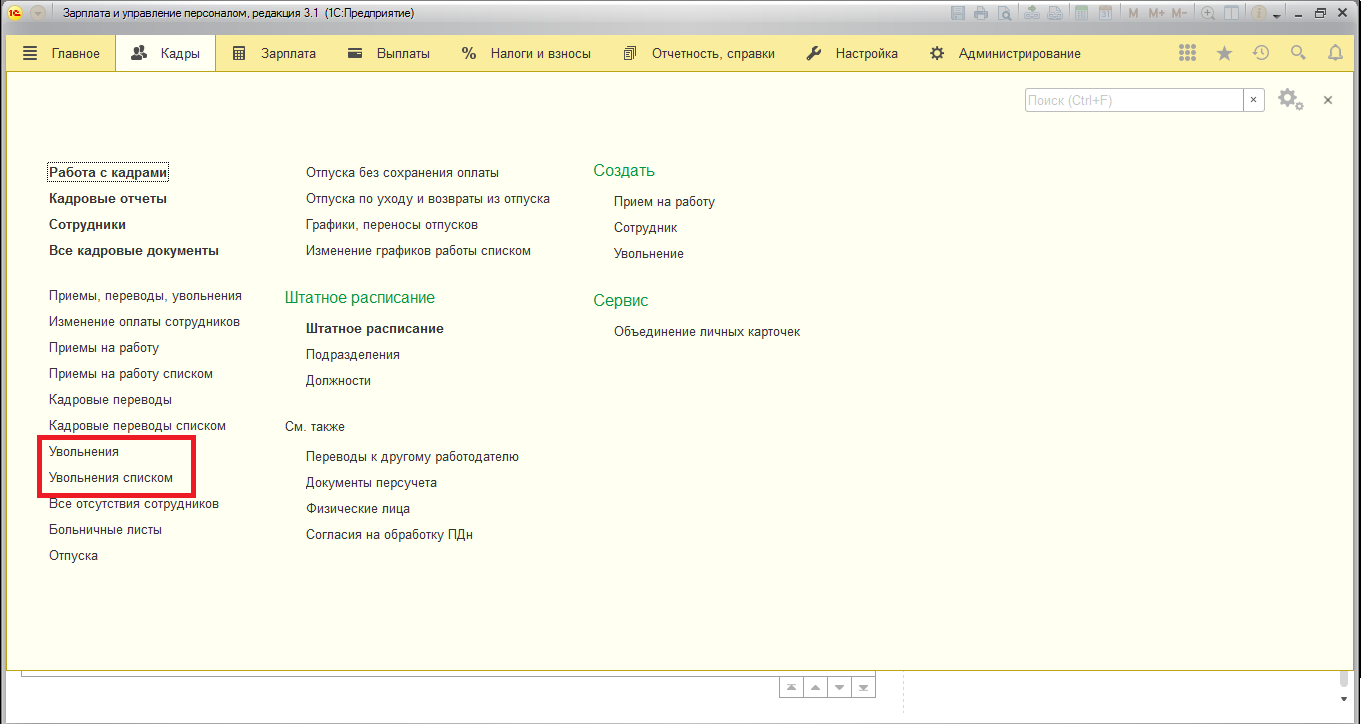Open Favorites star icon
Image resolution: width=1362 pixels, height=724 pixels.
(x=1224, y=53)
